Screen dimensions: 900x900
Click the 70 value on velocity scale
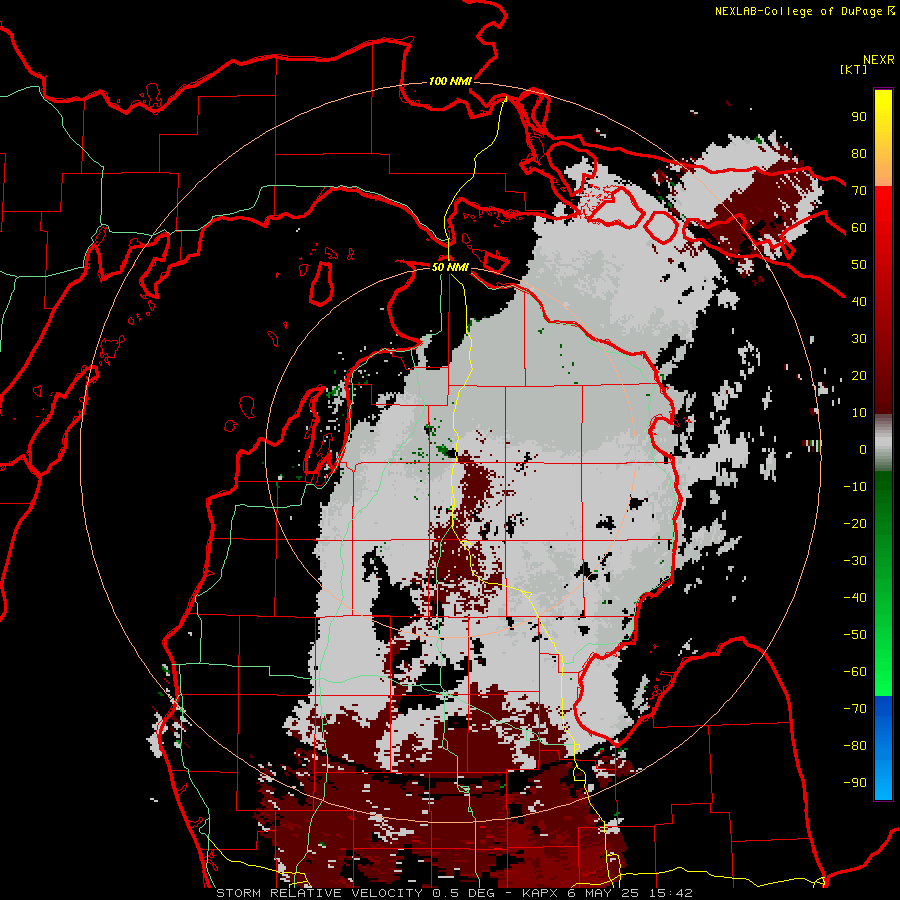(x=859, y=191)
